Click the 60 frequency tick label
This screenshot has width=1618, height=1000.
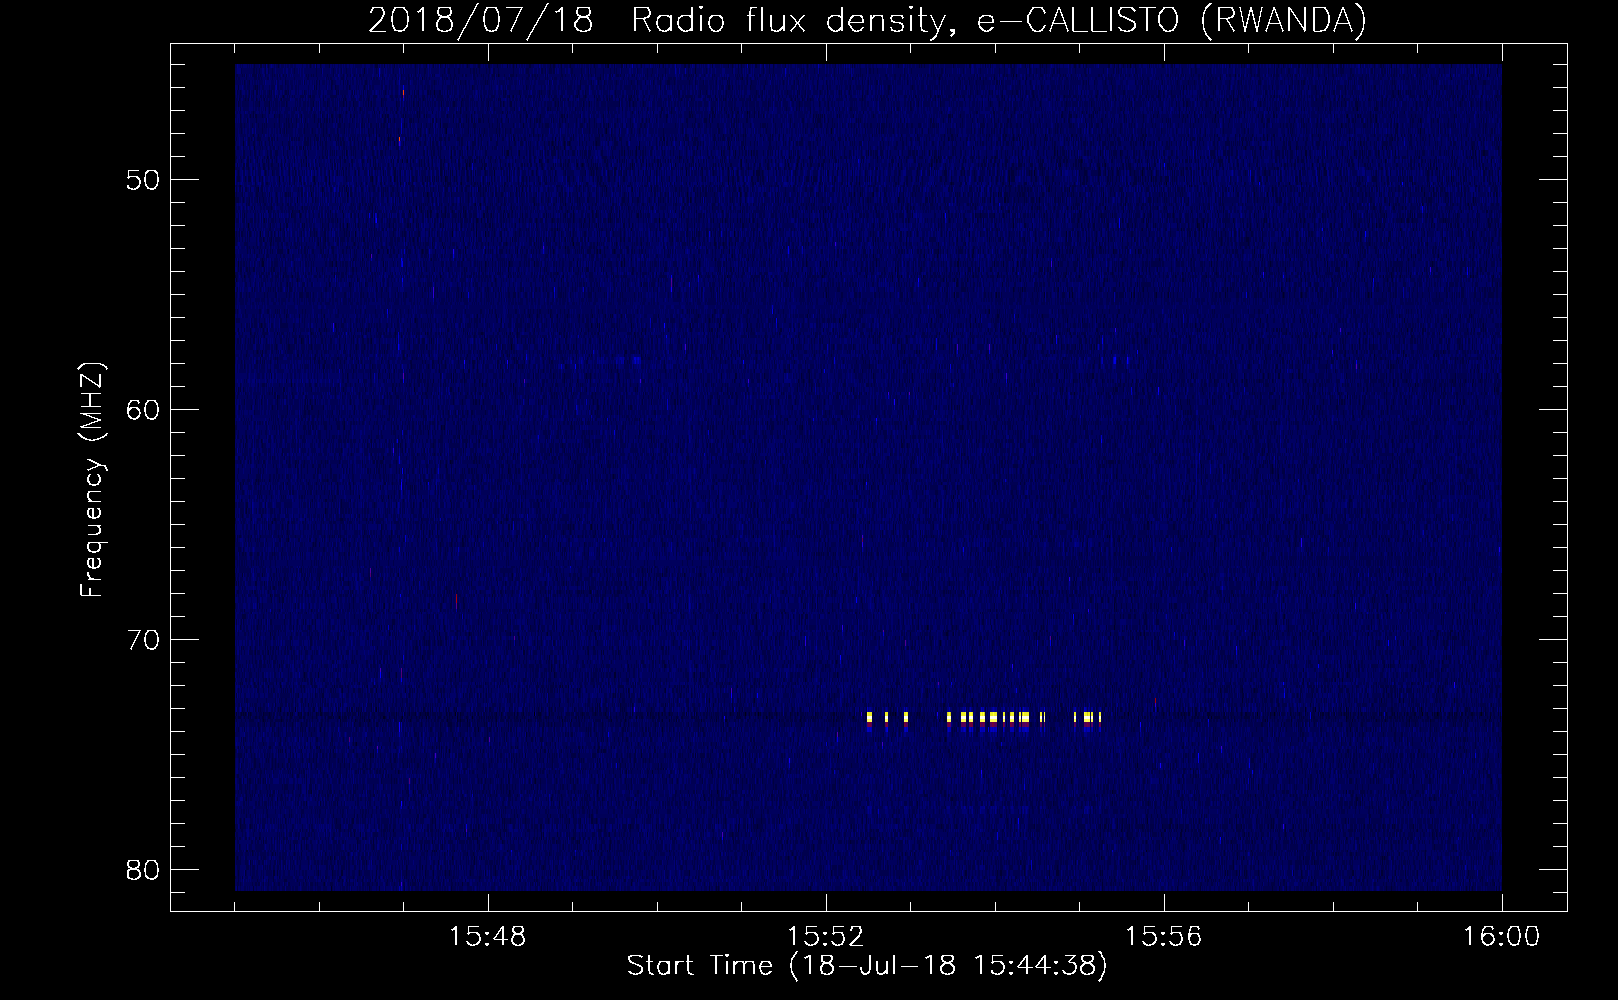[x=145, y=410]
